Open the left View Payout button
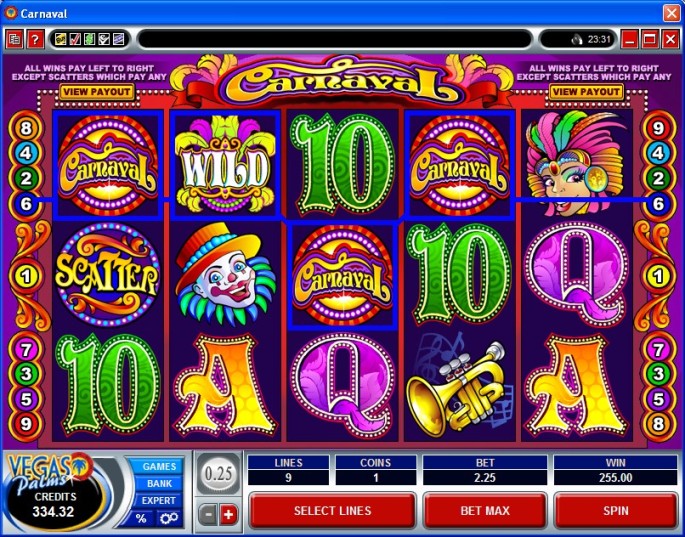Image resolution: width=685 pixels, height=537 pixels. (x=96, y=92)
